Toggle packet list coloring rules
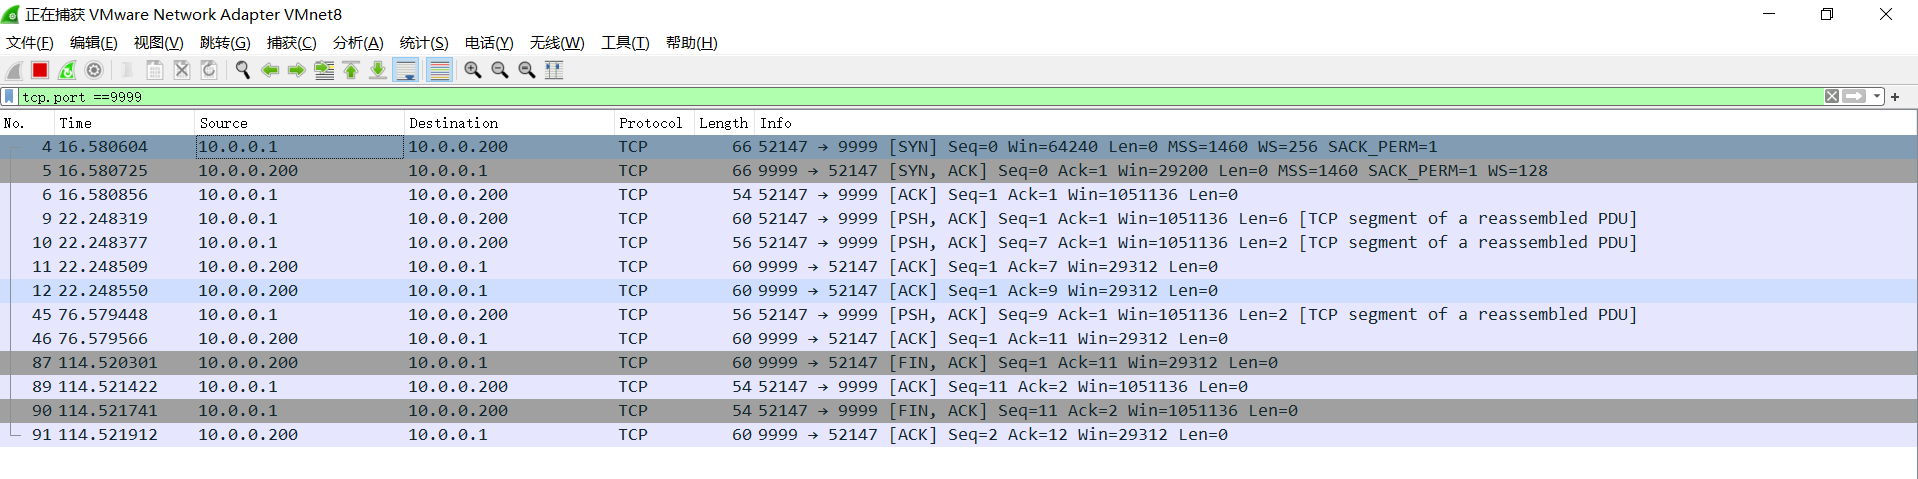1918x479 pixels. (x=439, y=70)
